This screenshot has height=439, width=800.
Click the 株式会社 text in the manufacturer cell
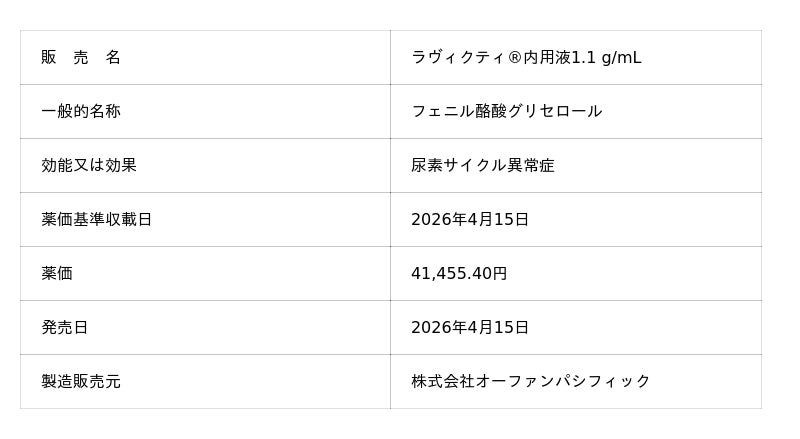click(x=442, y=382)
